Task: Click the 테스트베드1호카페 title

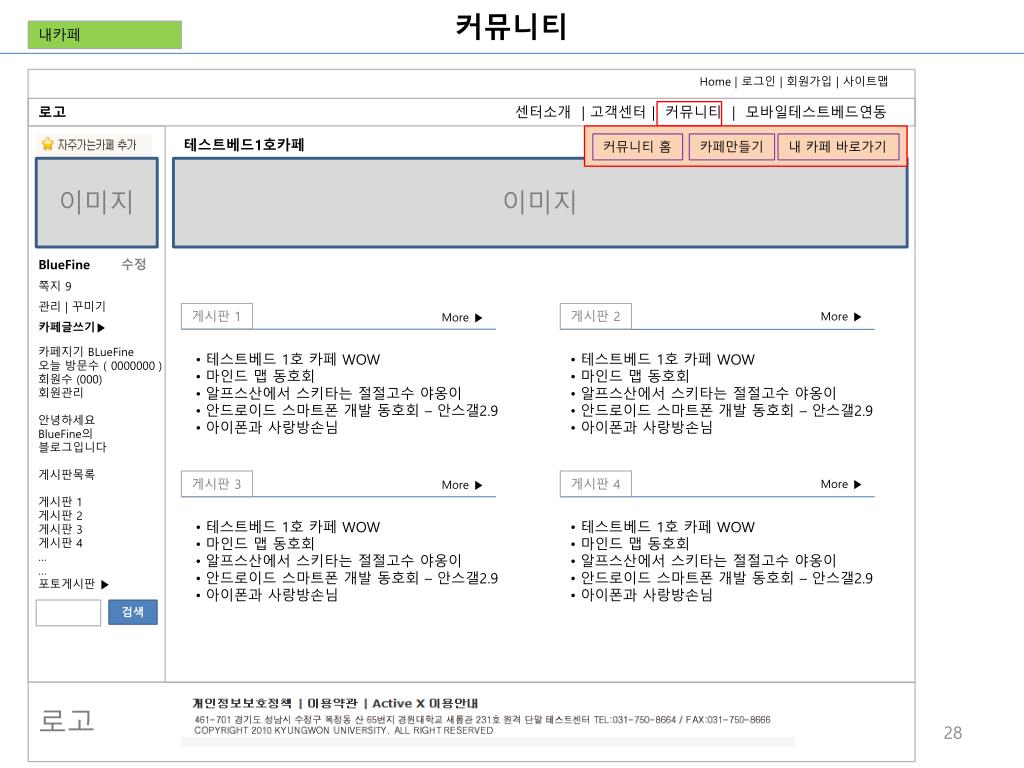Action: click(x=244, y=144)
